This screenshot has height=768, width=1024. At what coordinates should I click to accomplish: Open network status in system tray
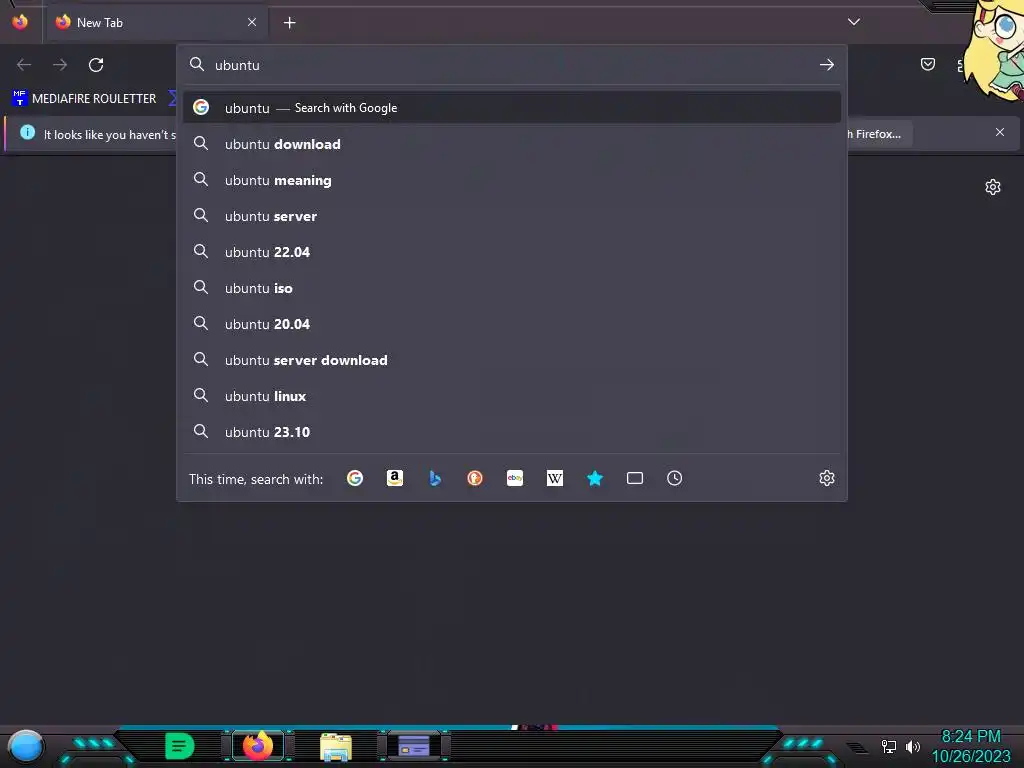(889, 746)
